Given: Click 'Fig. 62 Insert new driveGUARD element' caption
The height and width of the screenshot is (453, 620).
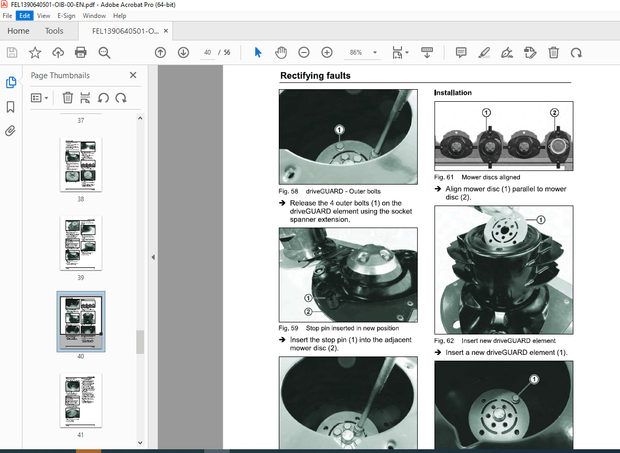Looking at the screenshot, I should pyautogui.click(x=495, y=341).
